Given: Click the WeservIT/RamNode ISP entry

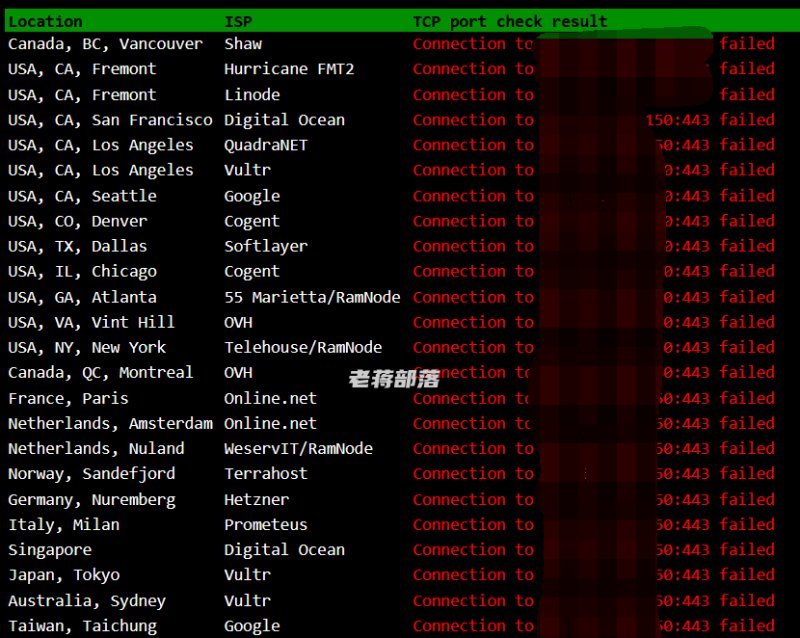Looking at the screenshot, I should [x=298, y=449].
